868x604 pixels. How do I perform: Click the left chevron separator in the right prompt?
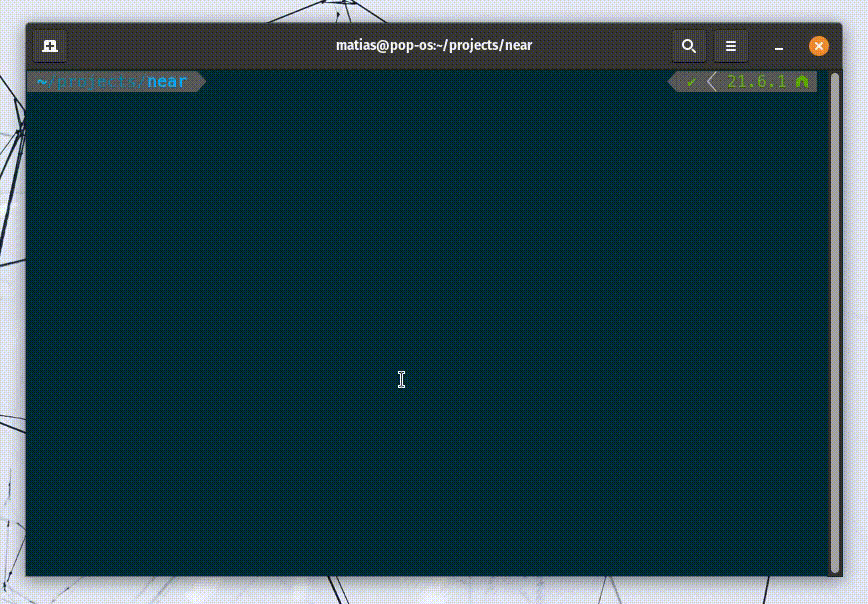coord(712,82)
